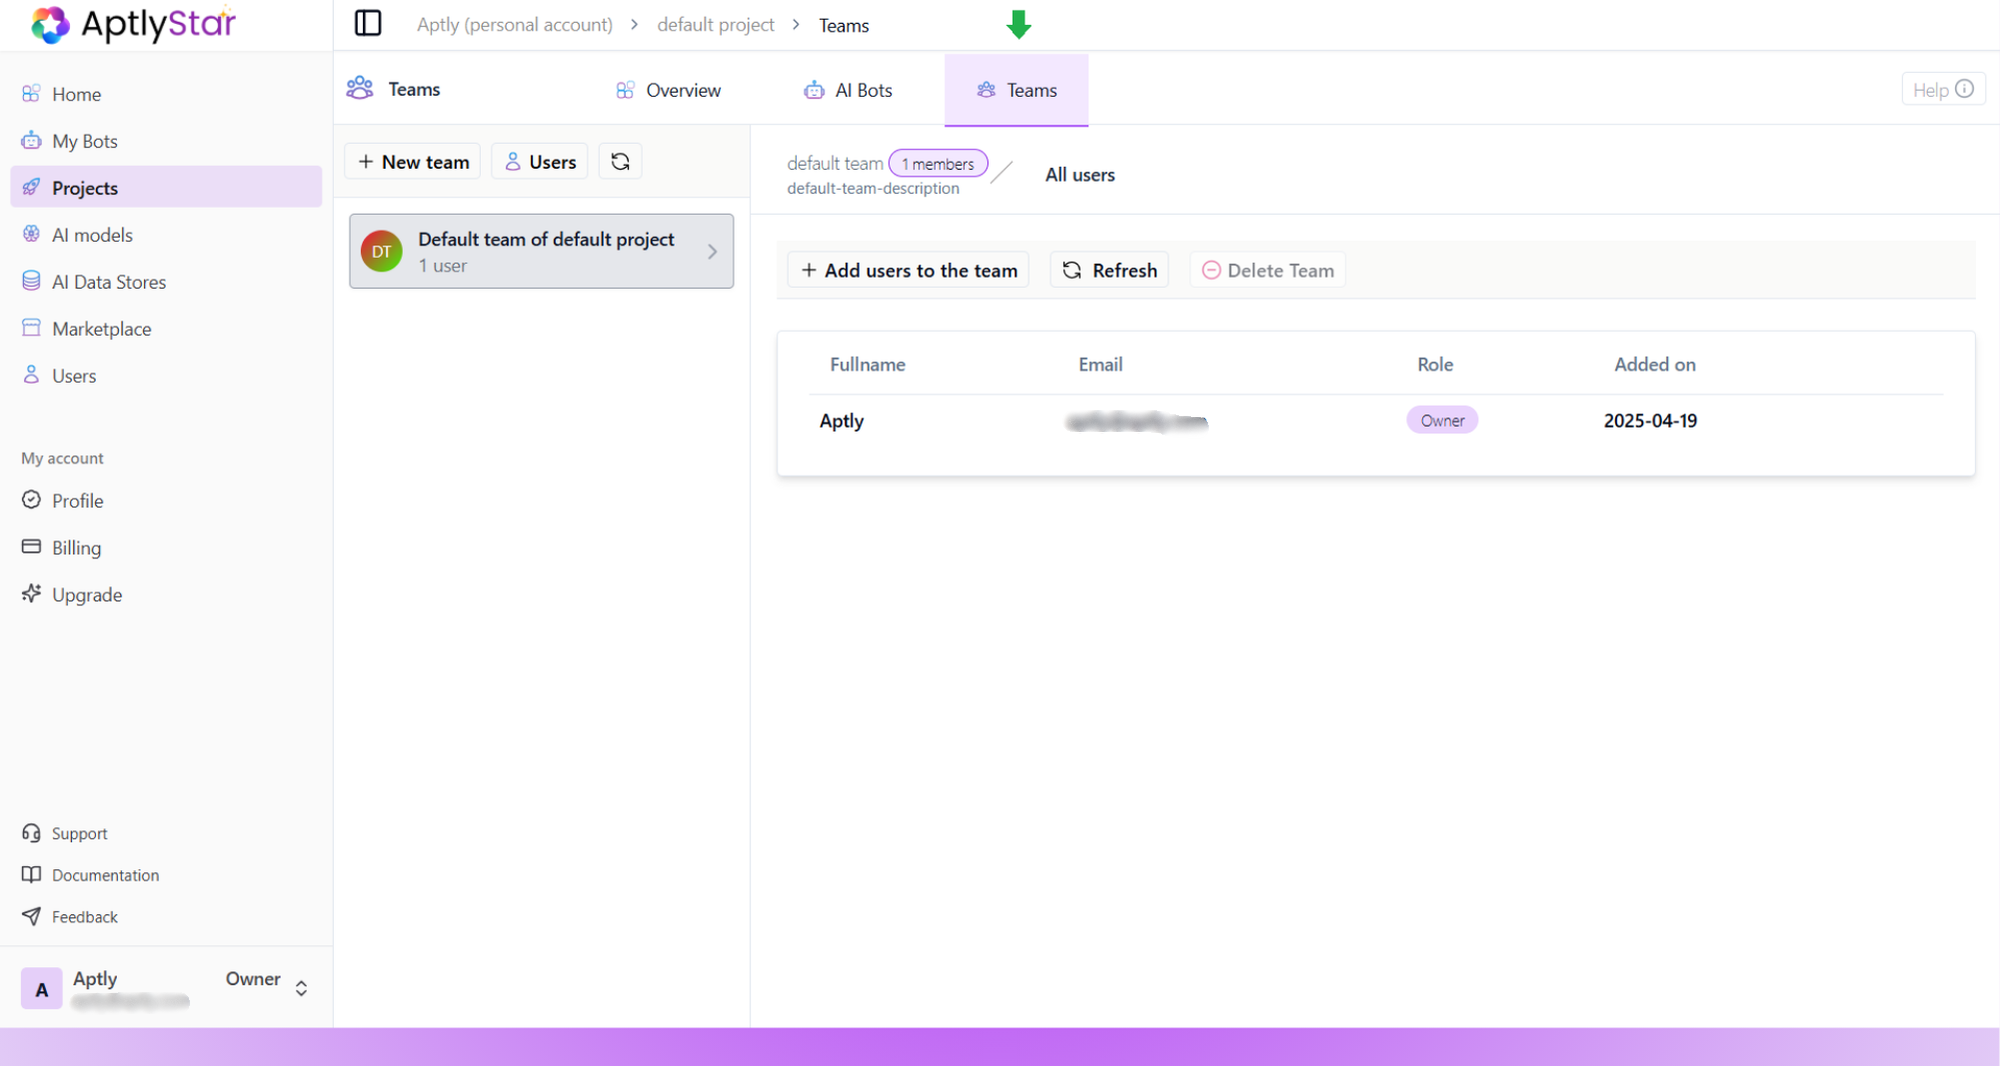Click the Aptly name cell

[841, 421]
